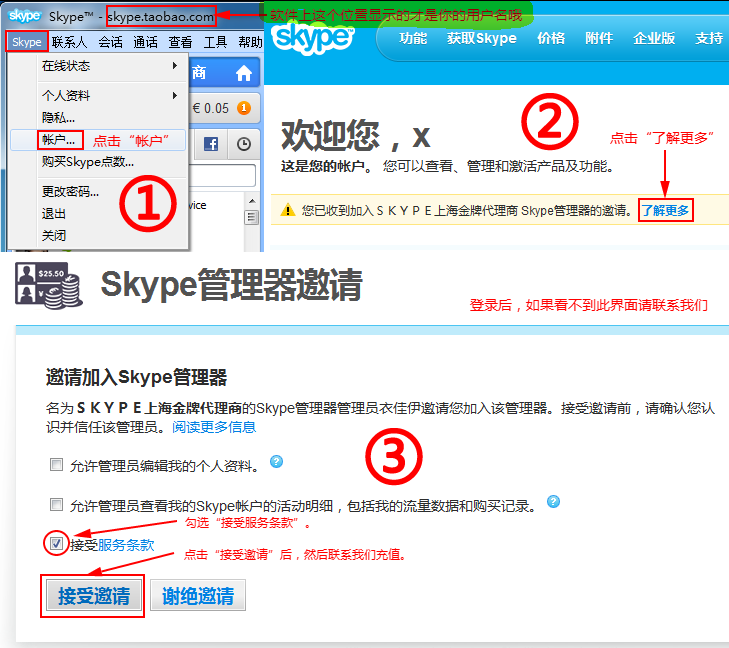Click the Skype home icon
Viewport: 729px width, 648px height.
tap(244, 73)
